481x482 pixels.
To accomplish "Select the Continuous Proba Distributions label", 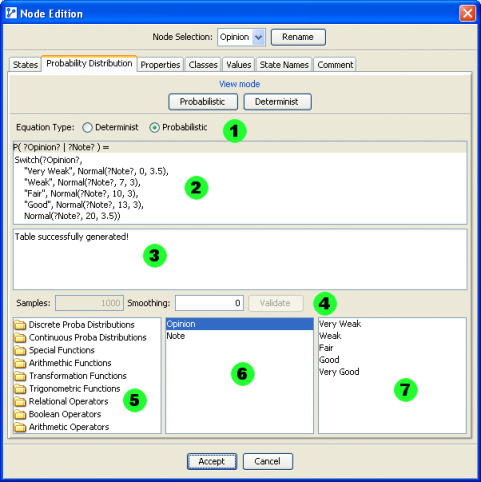I will (88, 338).
